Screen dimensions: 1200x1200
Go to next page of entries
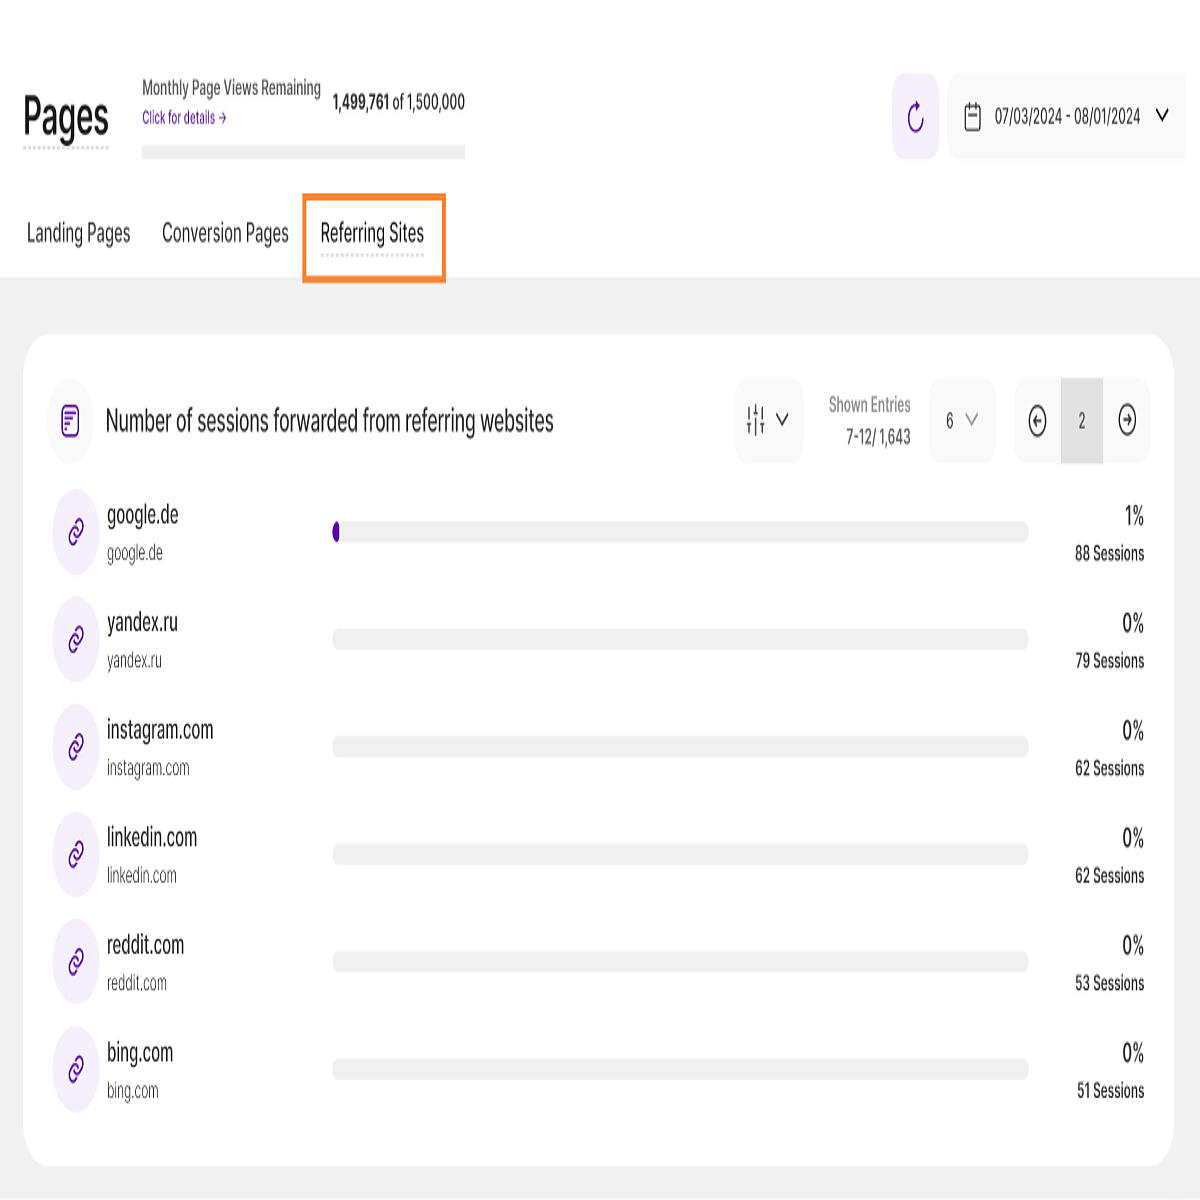pos(1127,421)
